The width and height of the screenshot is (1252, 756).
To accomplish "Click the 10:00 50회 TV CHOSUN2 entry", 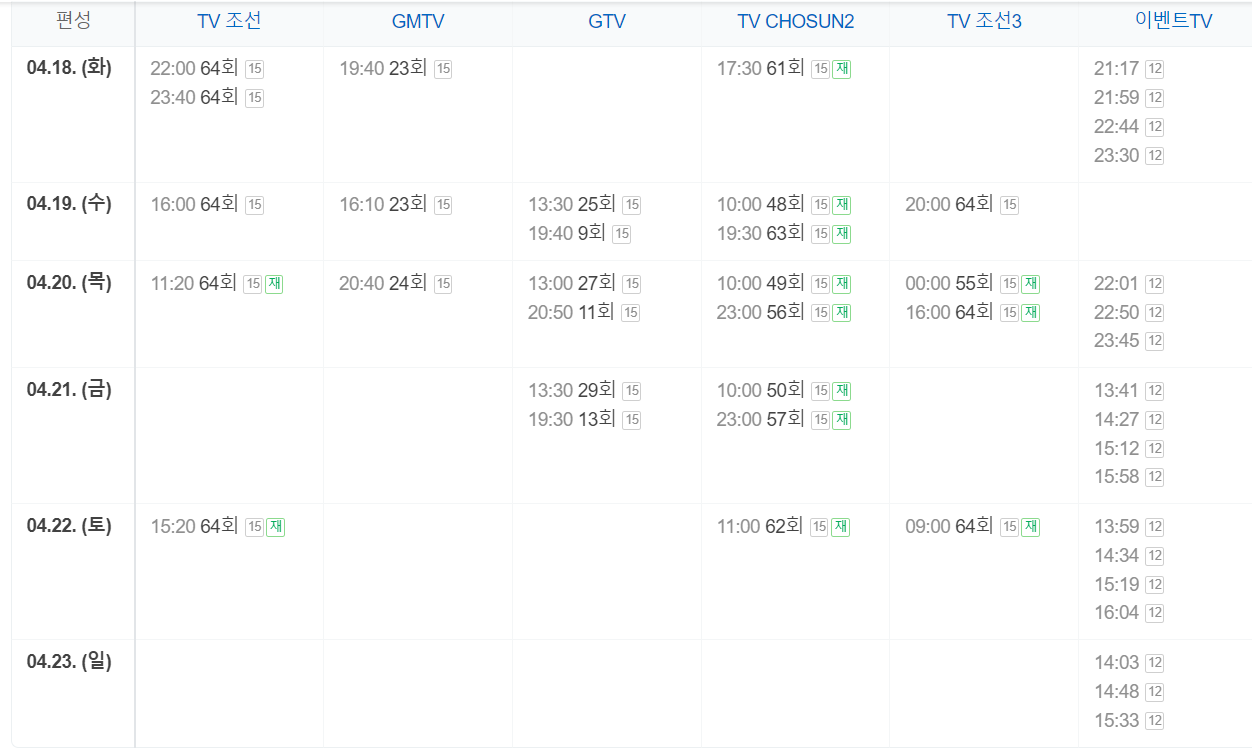I will [761, 390].
